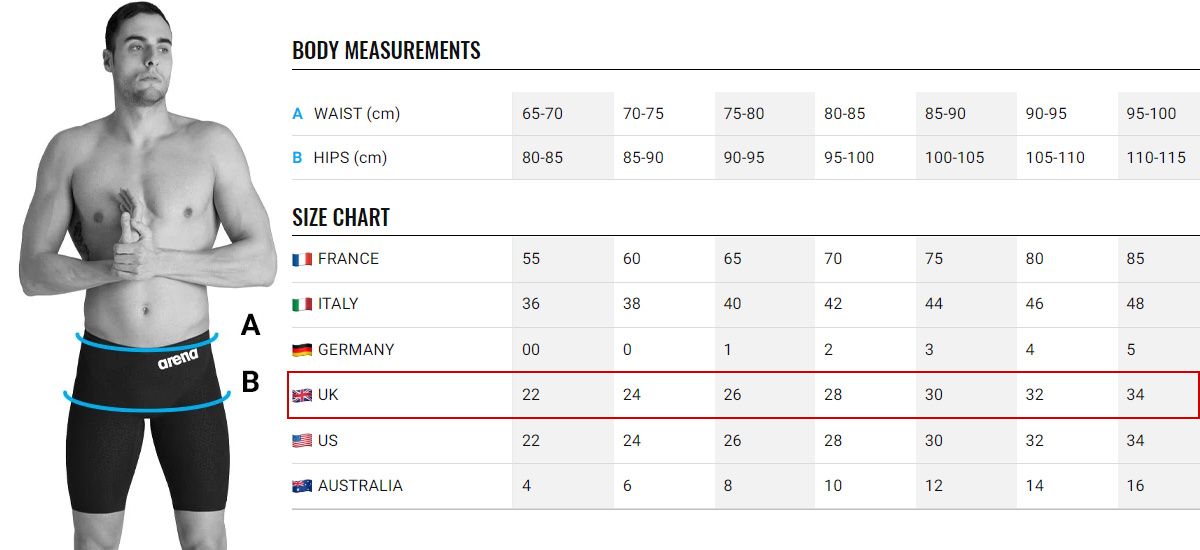Click the Size Chart heading

(x=341, y=217)
